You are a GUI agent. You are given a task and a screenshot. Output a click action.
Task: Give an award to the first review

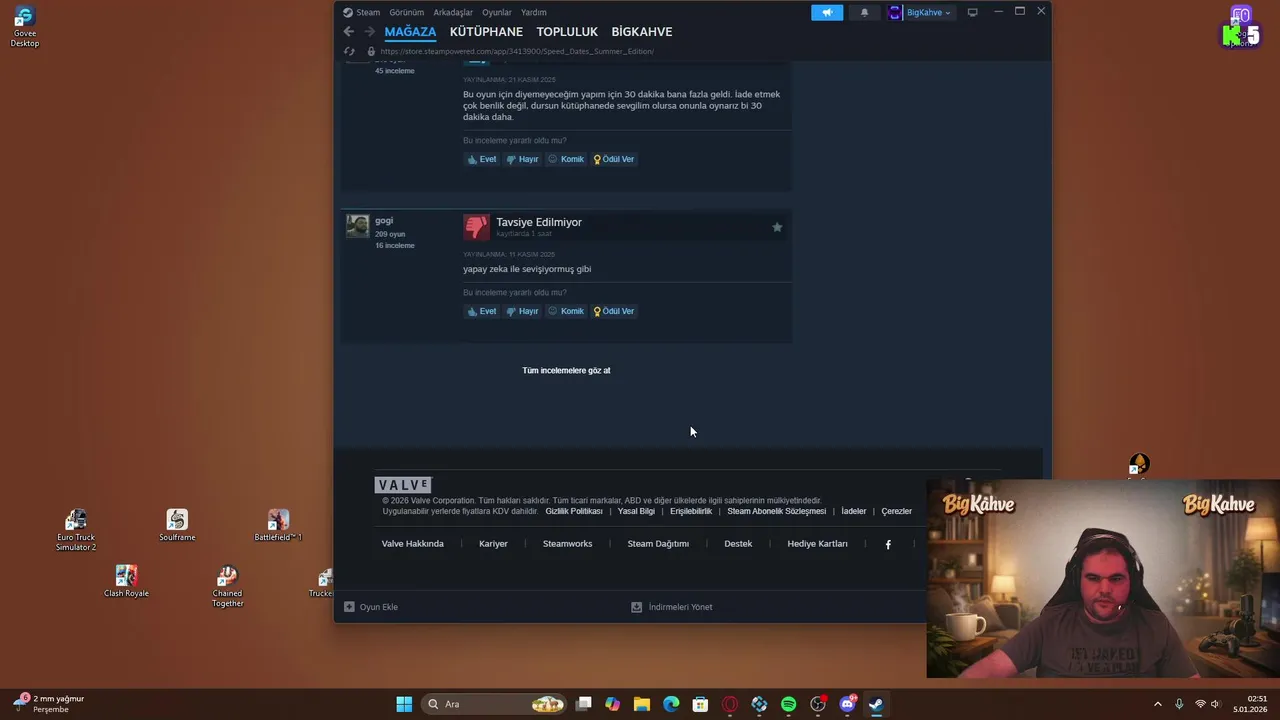click(x=614, y=159)
